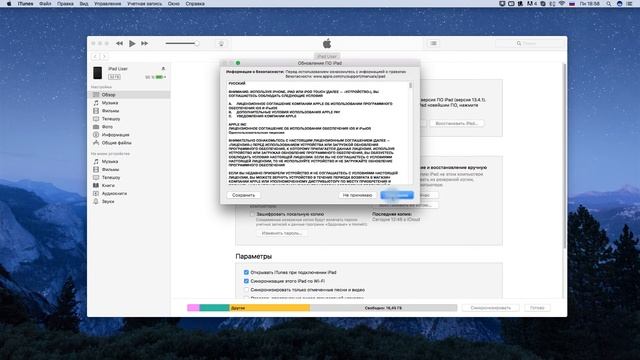Click the Изменить пароль button
Screen dimensions: 640x360
click(282, 233)
